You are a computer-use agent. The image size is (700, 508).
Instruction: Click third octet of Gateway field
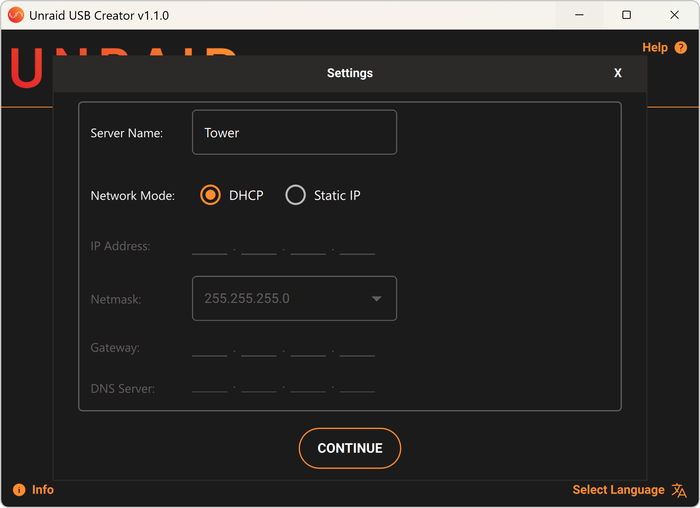(x=308, y=348)
